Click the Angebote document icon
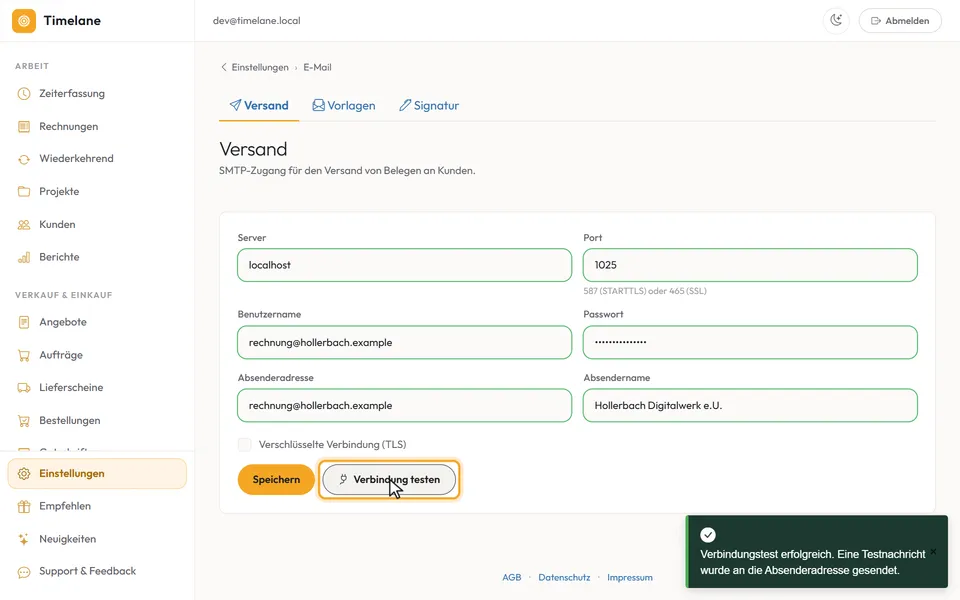This screenshot has height=600, width=960. tap(24, 322)
